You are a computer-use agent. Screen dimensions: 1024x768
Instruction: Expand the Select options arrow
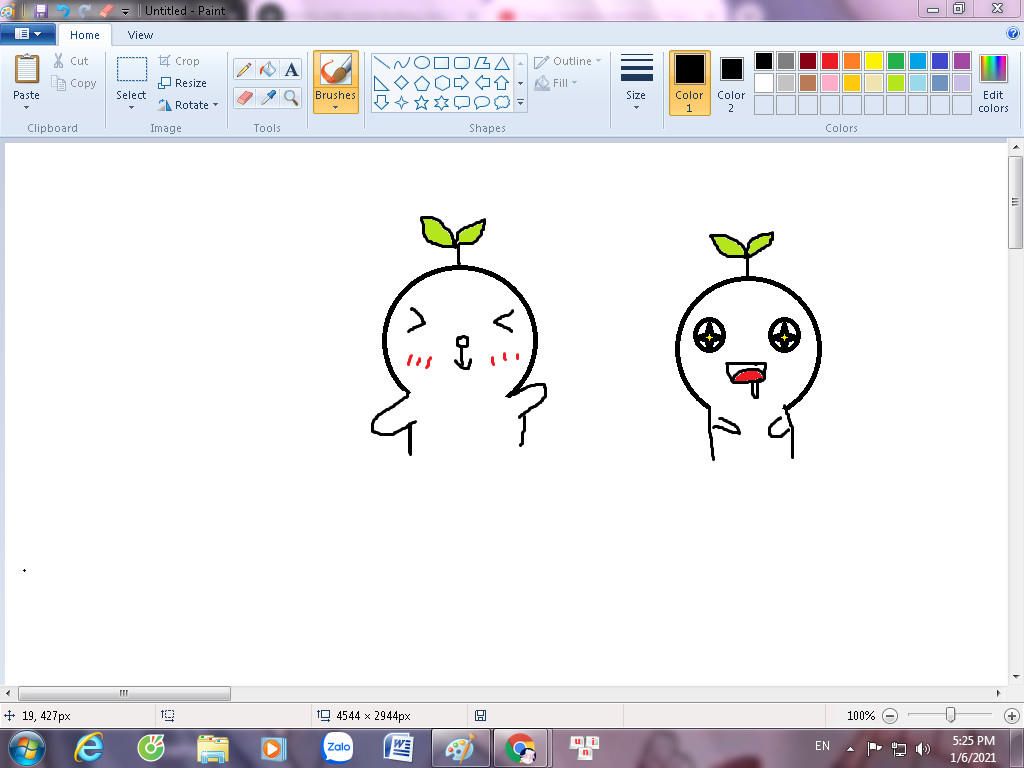[x=131, y=108]
